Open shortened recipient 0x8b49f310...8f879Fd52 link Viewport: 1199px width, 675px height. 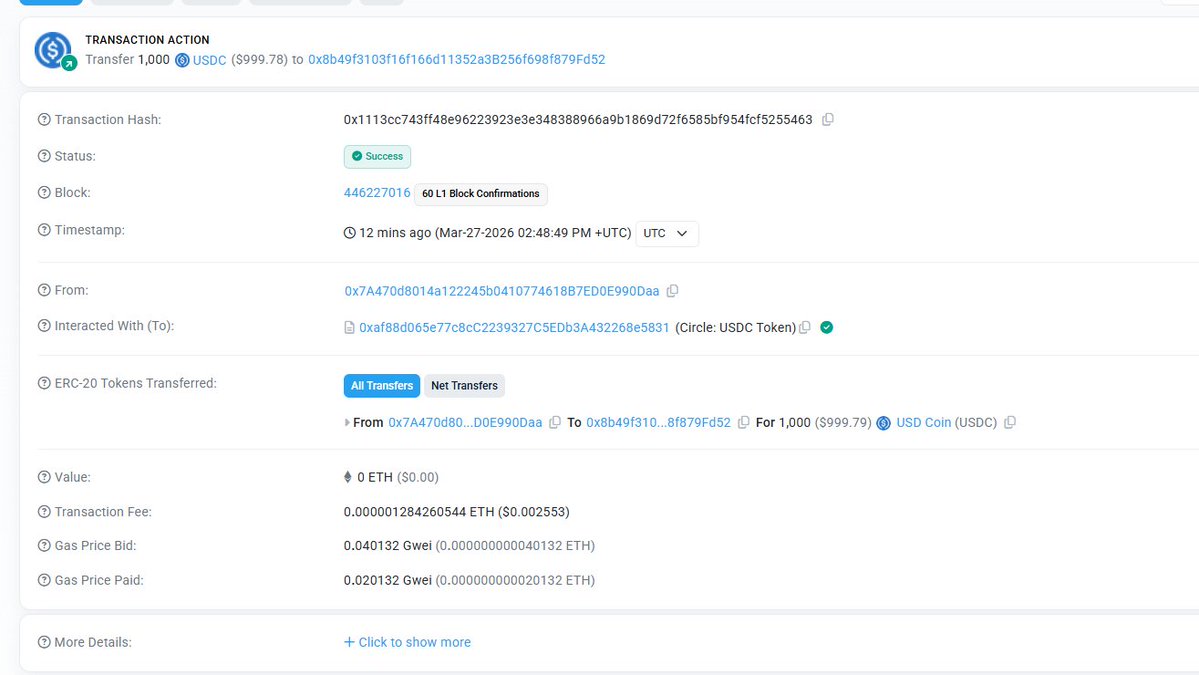click(658, 422)
